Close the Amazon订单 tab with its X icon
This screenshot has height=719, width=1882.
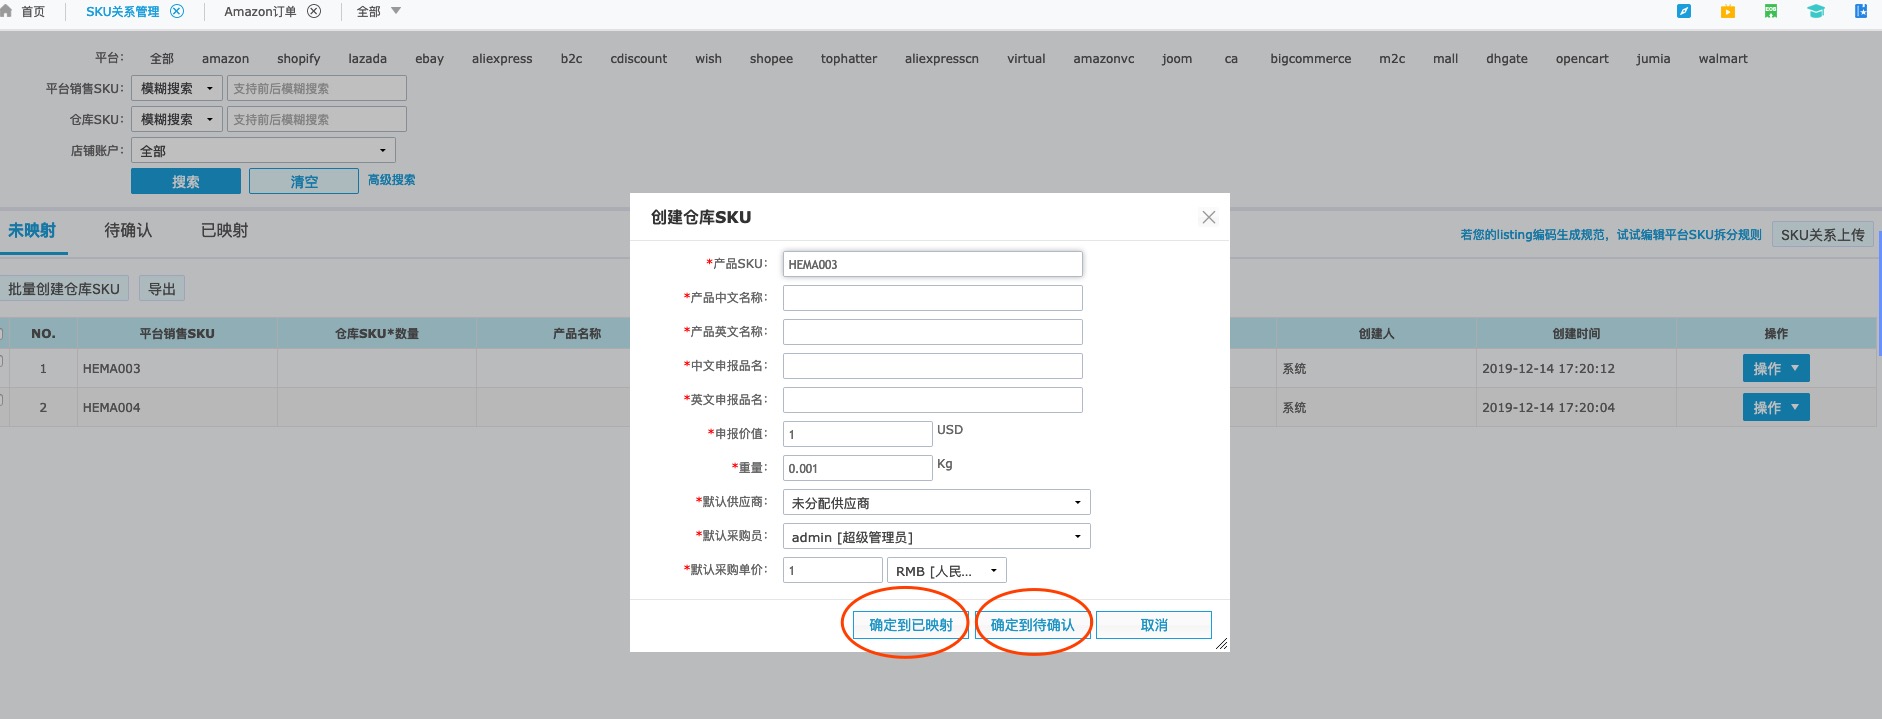pos(314,11)
